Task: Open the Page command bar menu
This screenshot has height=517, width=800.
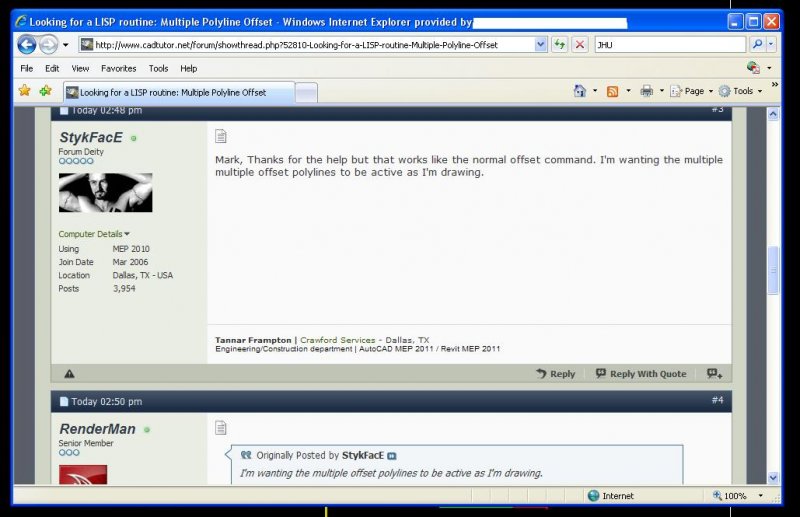Action: click(x=691, y=91)
